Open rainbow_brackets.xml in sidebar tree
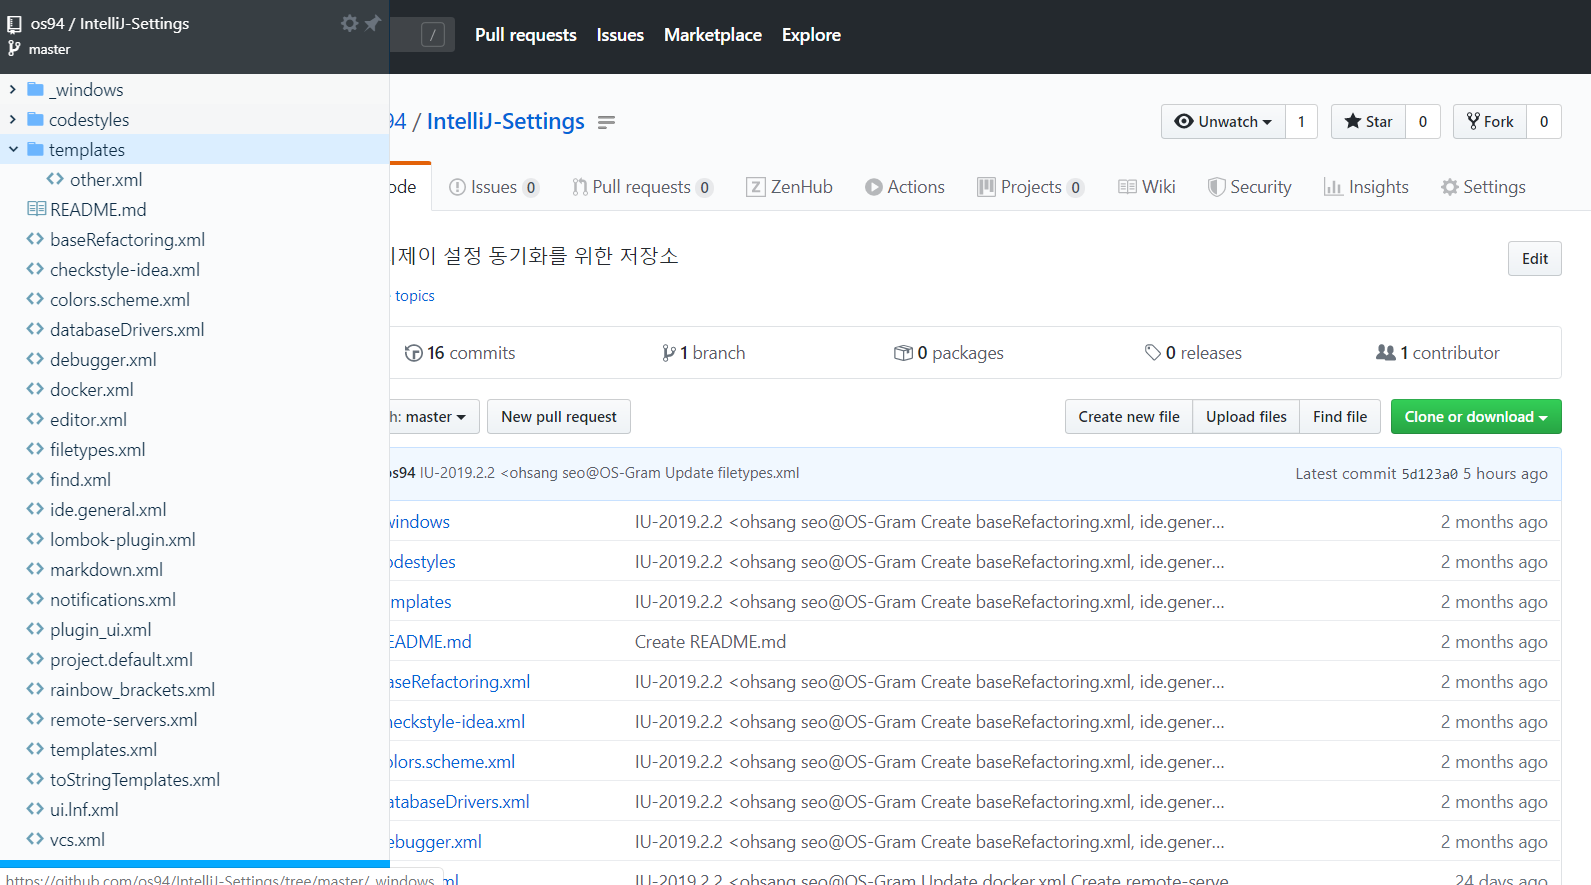 [133, 689]
